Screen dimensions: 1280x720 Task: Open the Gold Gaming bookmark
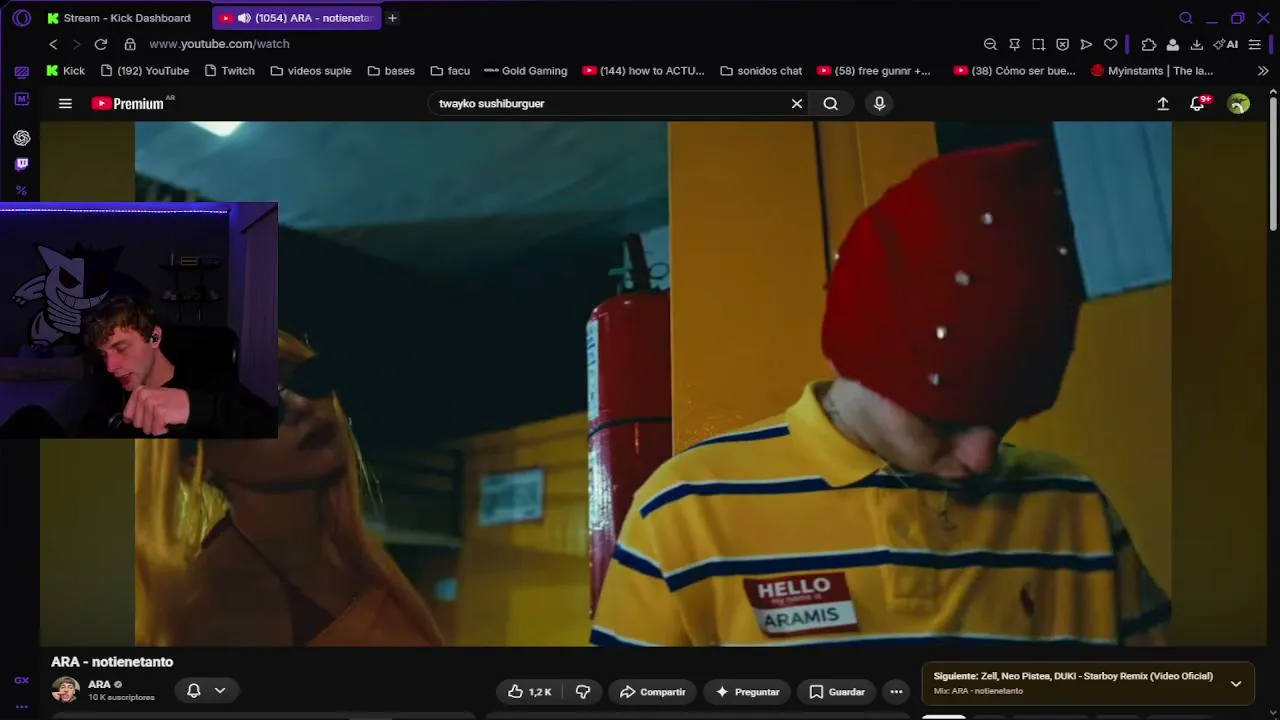[x=525, y=71]
